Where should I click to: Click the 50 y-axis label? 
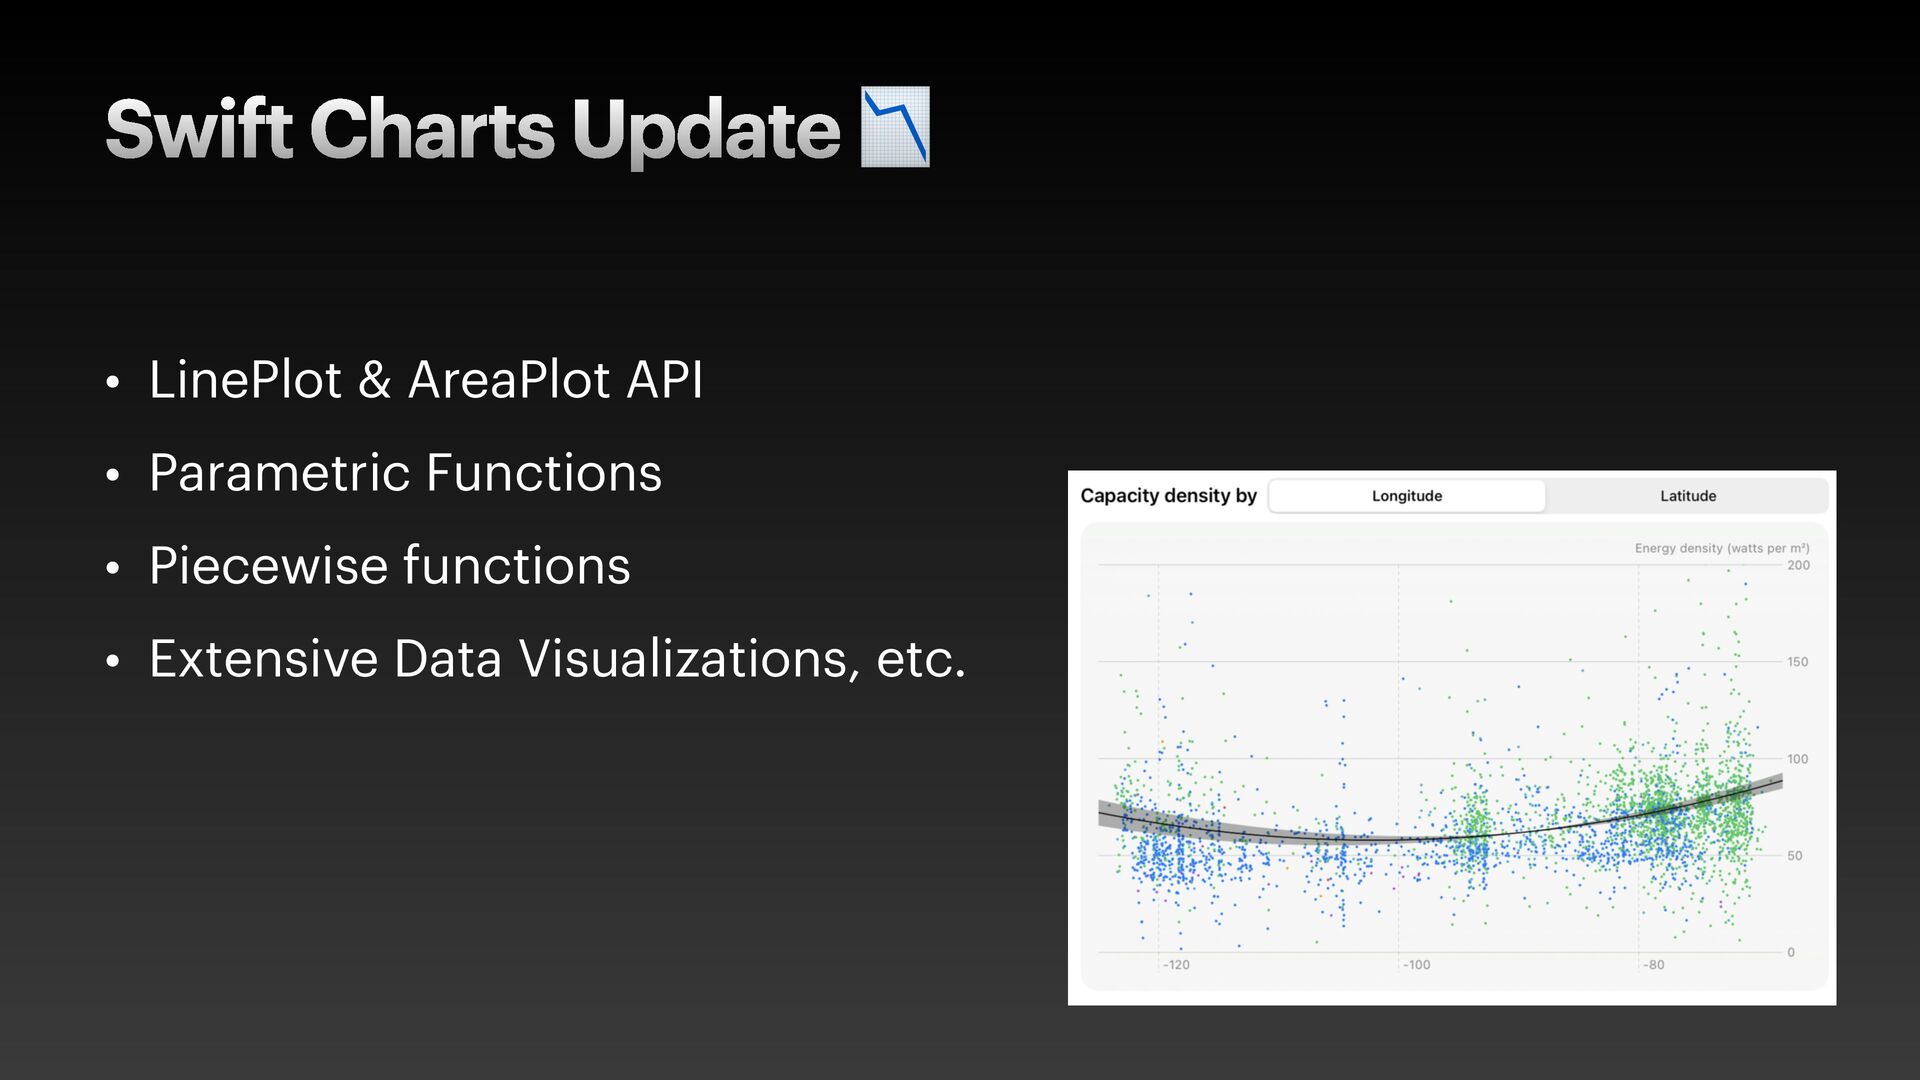pyautogui.click(x=1794, y=856)
